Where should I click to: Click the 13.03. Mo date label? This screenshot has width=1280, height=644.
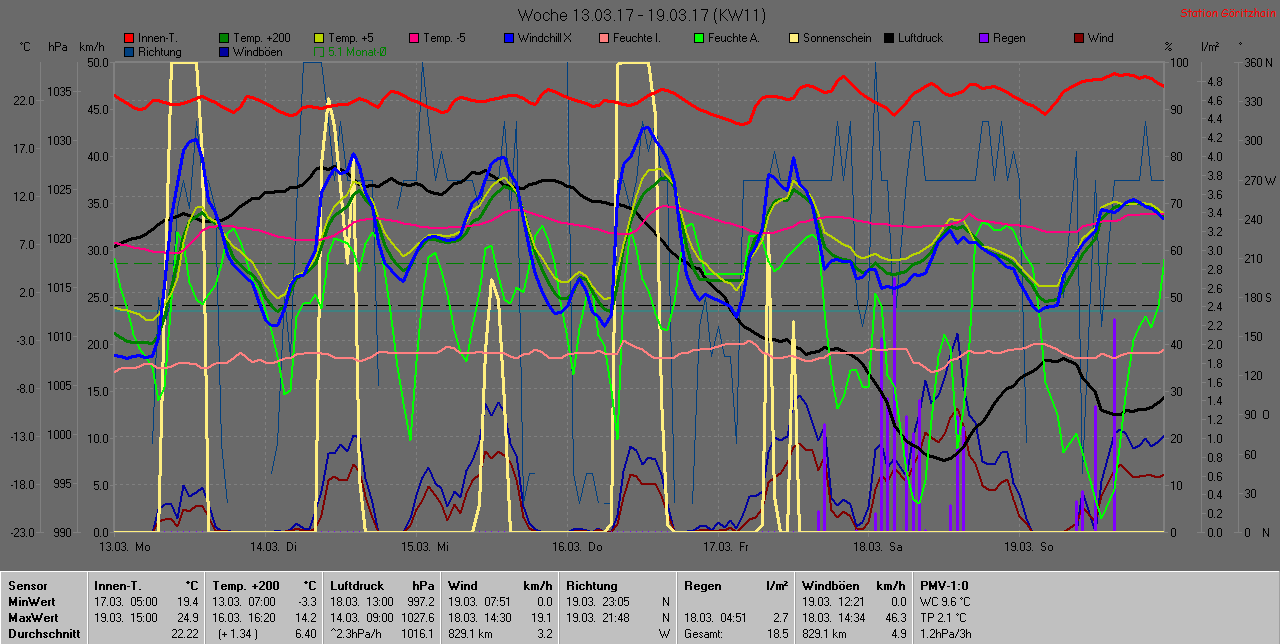126,547
